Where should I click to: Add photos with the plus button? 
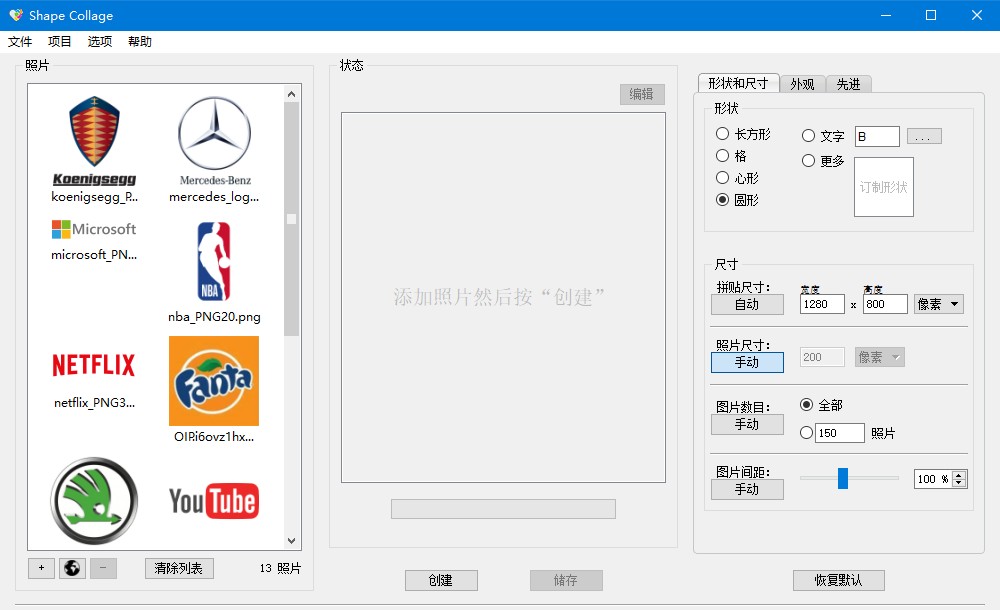point(41,568)
